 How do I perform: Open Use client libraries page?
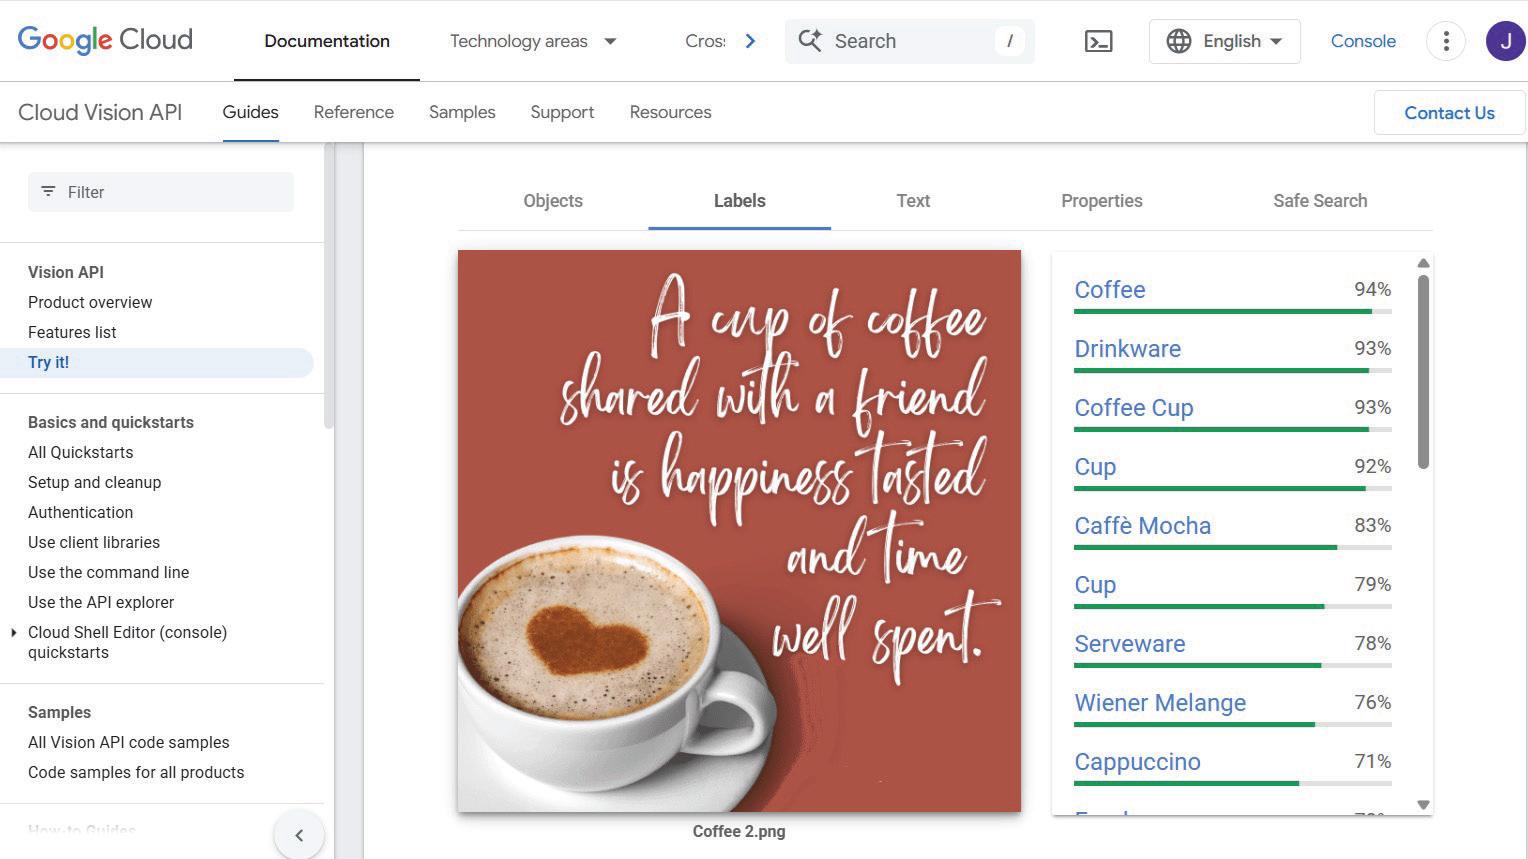(94, 542)
